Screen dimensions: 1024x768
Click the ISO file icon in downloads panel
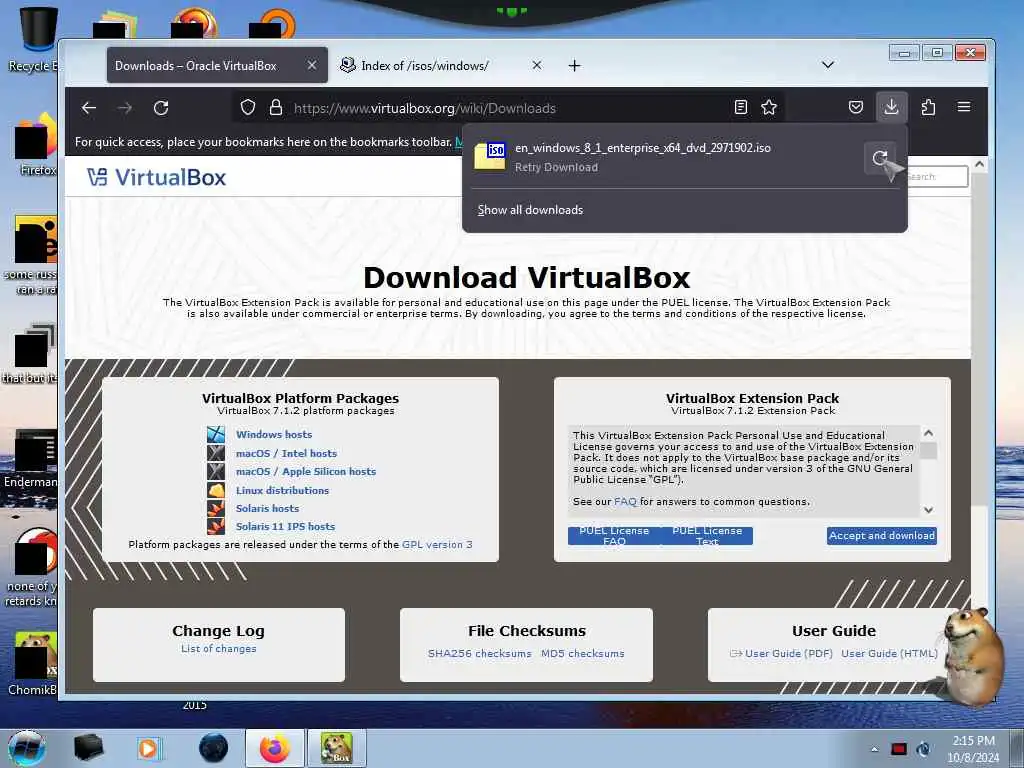click(490, 156)
